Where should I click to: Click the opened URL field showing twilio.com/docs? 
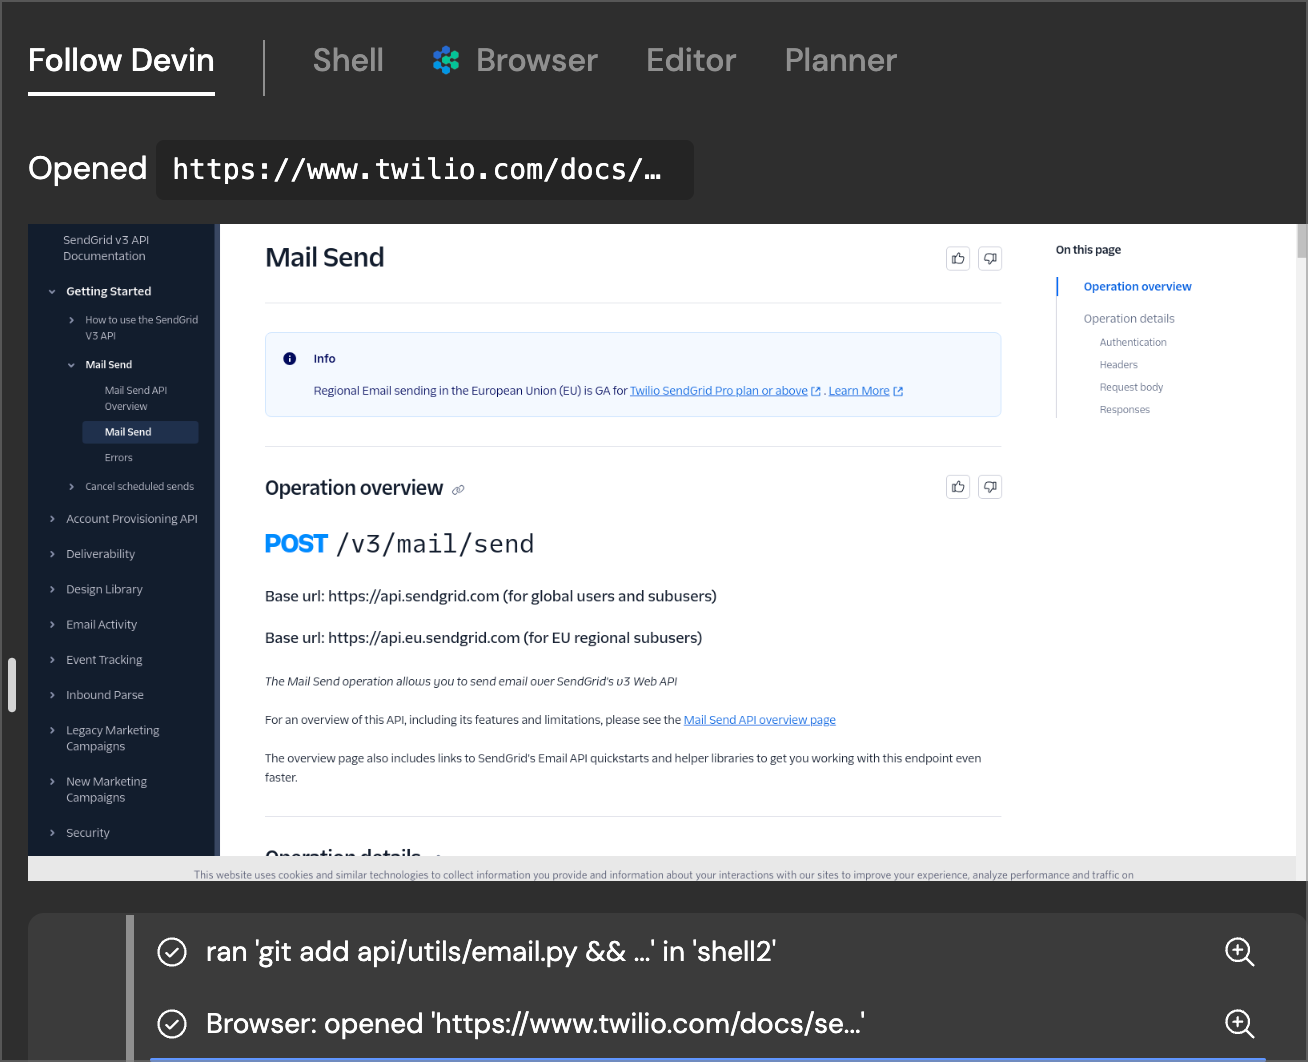click(425, 170)
